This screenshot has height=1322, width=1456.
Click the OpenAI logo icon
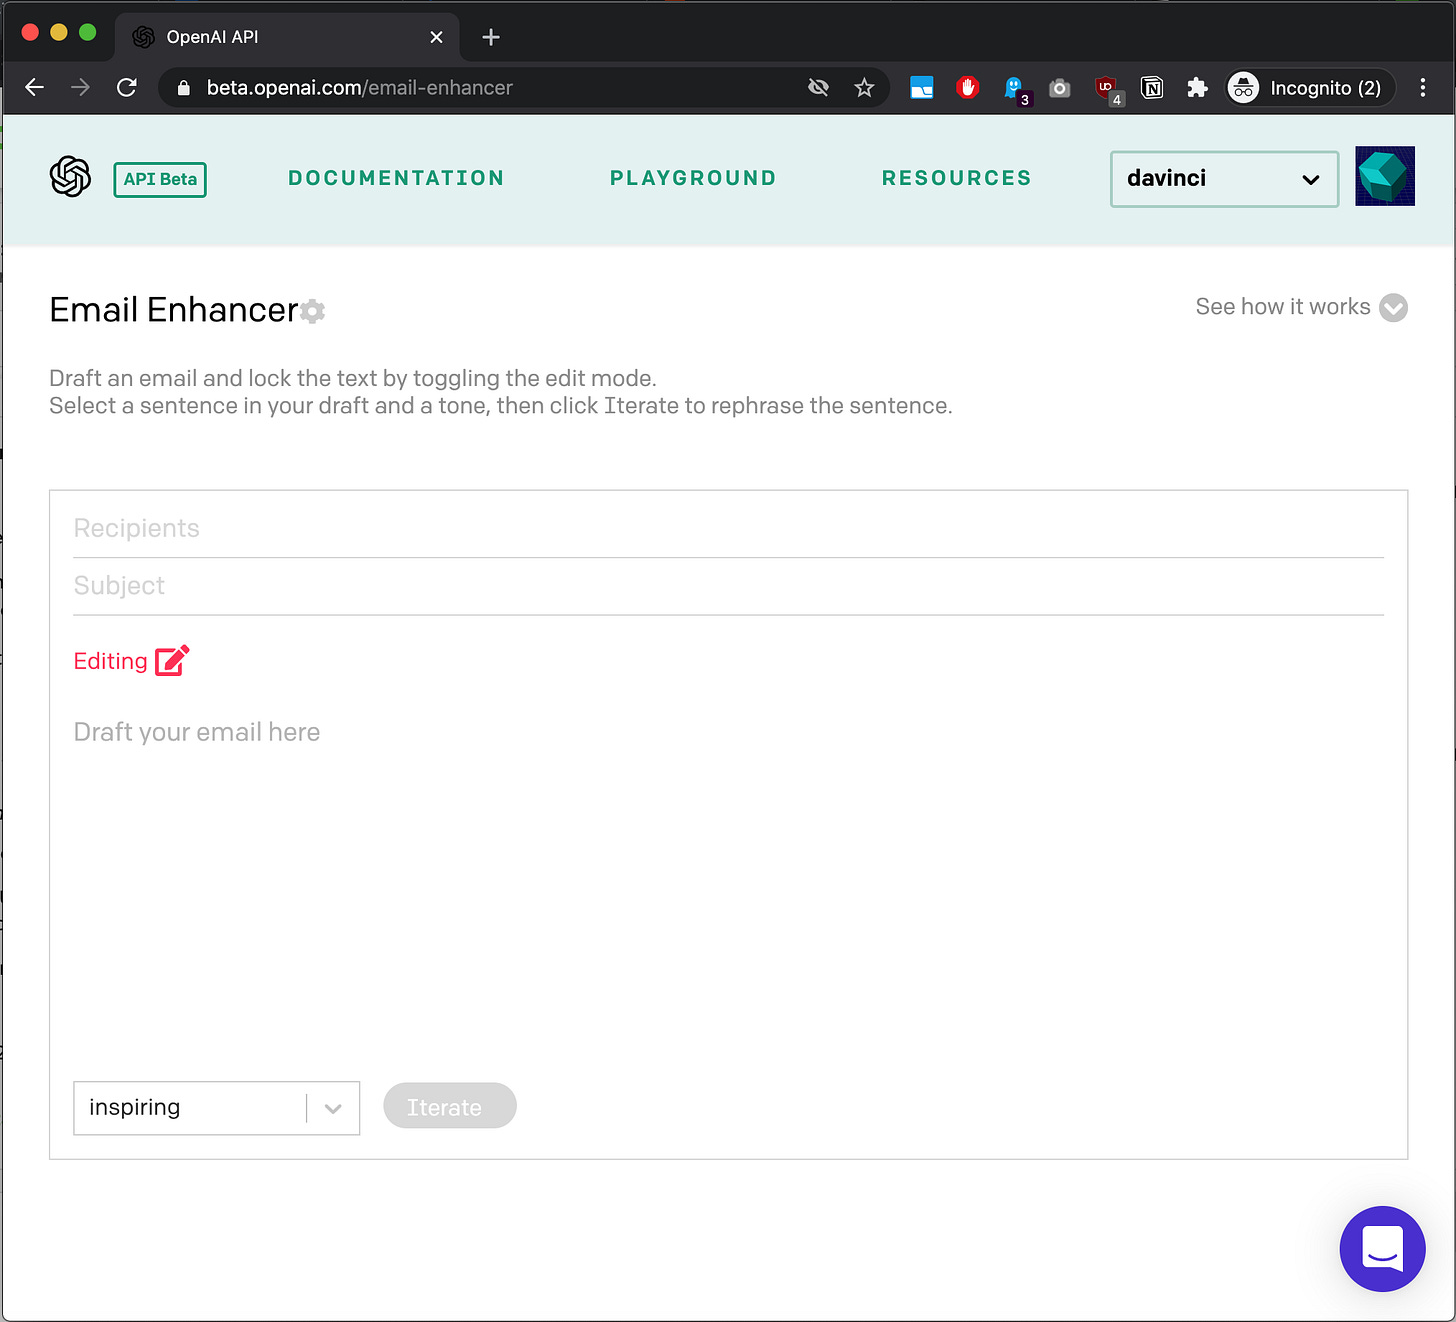(70, 177)
